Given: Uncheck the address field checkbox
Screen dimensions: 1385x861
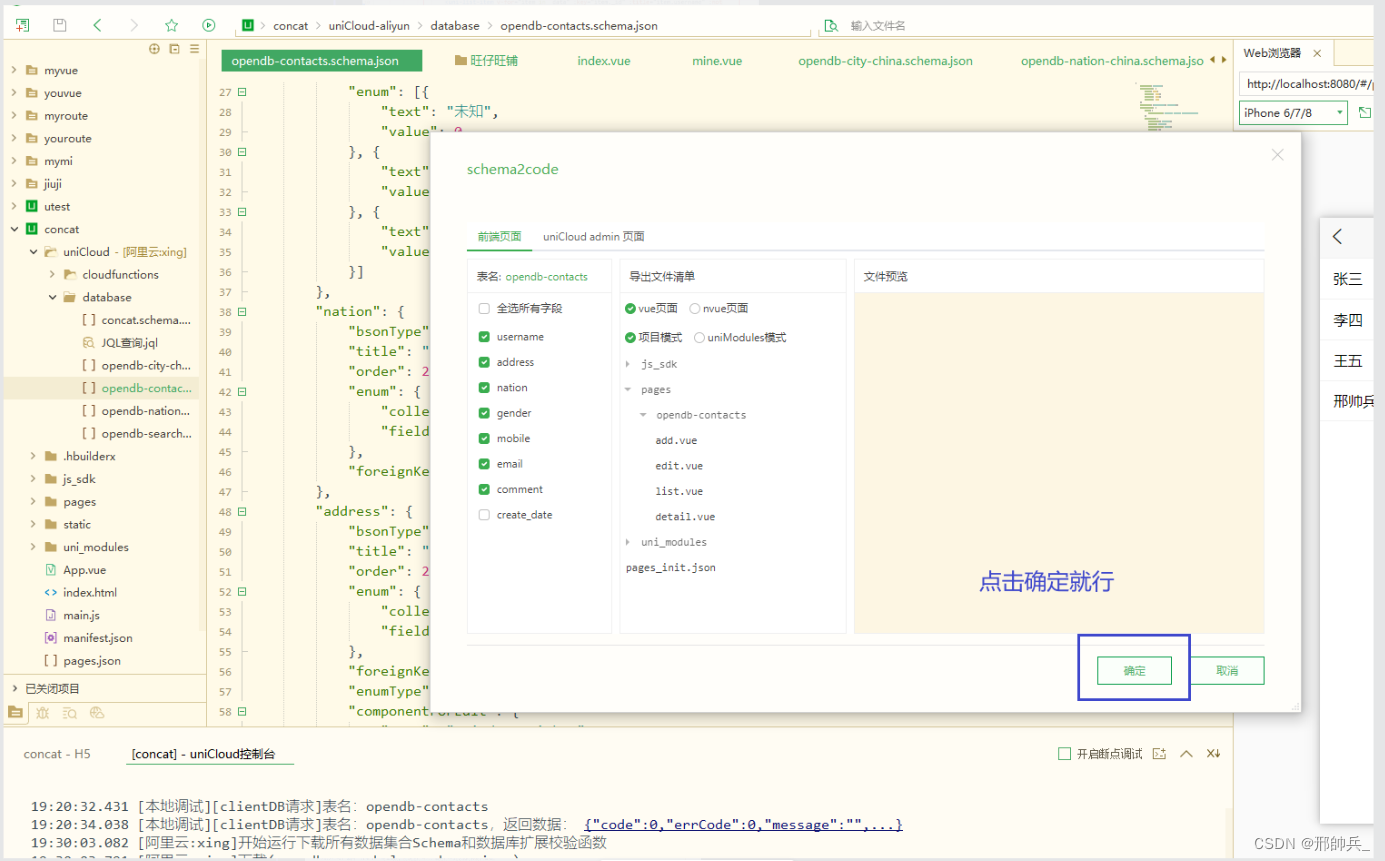Looking at the screenshot, I should (x=484, y=362).
